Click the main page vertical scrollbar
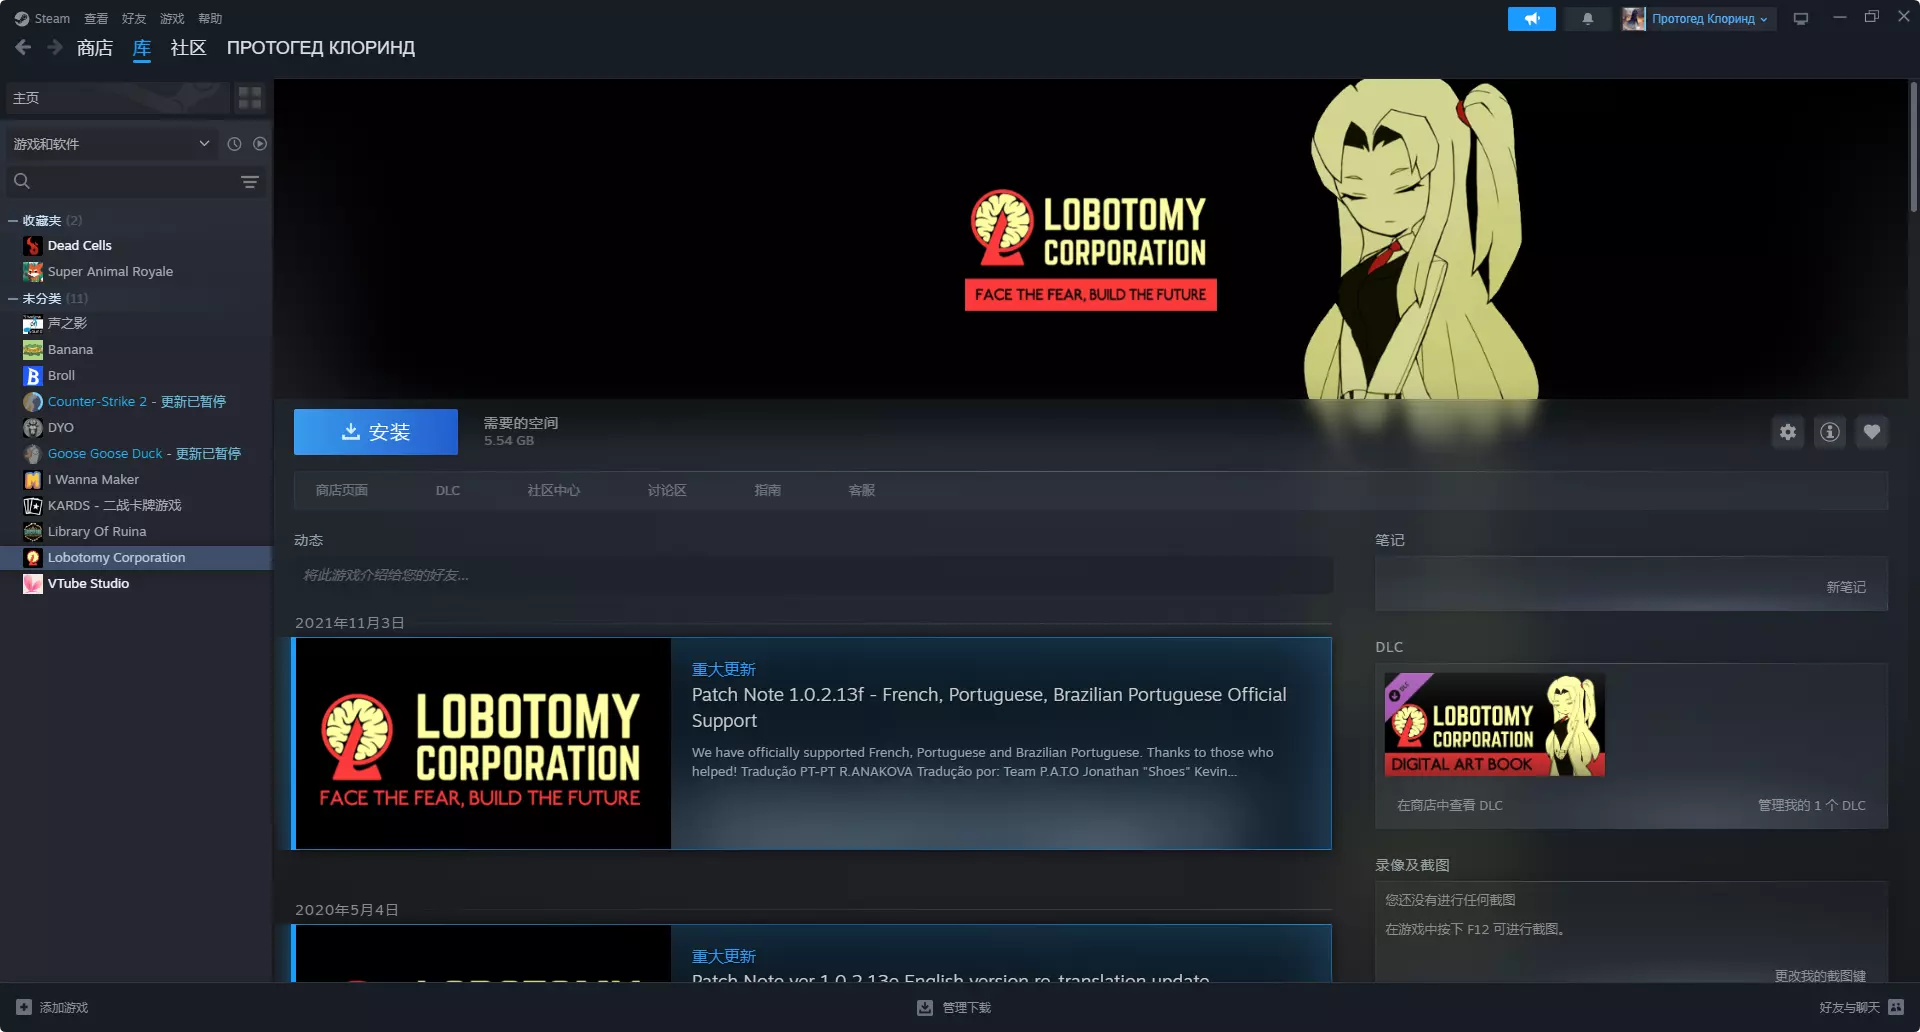1920x1032 pixels. (x=1913, y=147)
